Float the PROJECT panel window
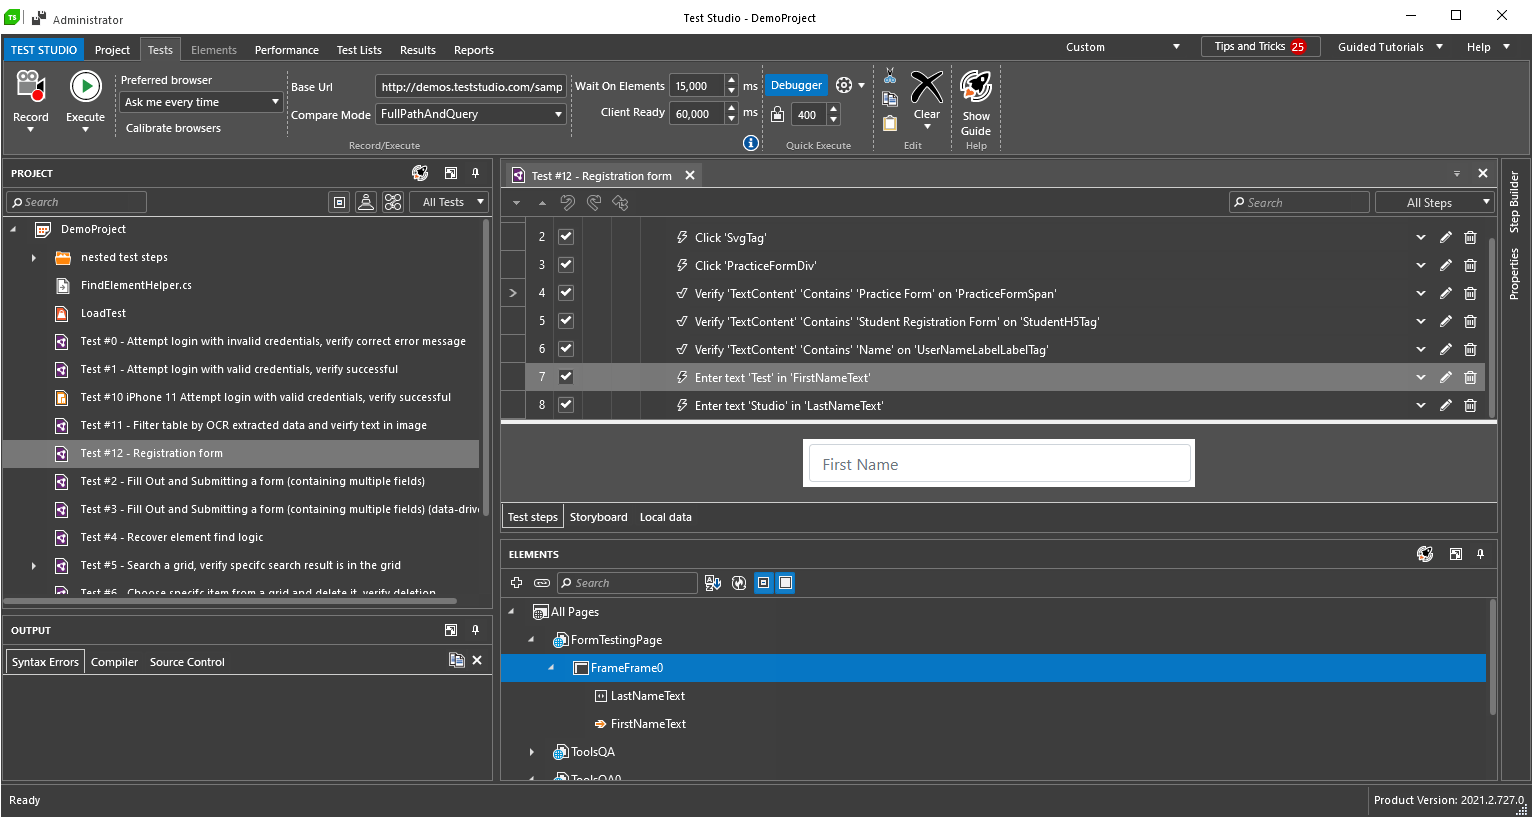Screen dimensions: 1533x818 (451, 173)
